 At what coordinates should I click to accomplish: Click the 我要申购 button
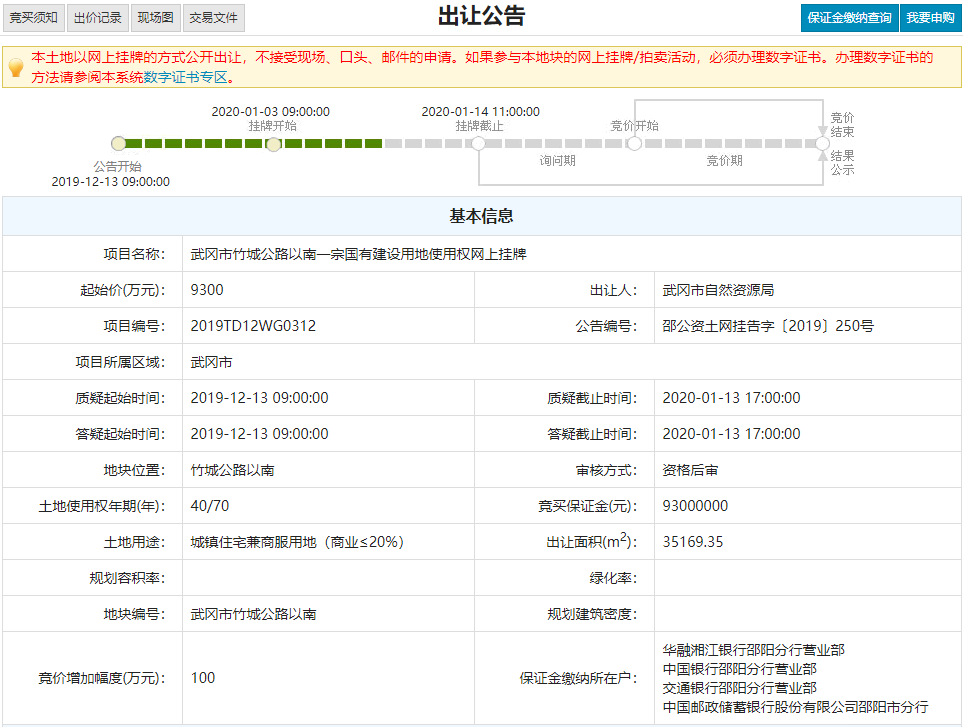930,18
